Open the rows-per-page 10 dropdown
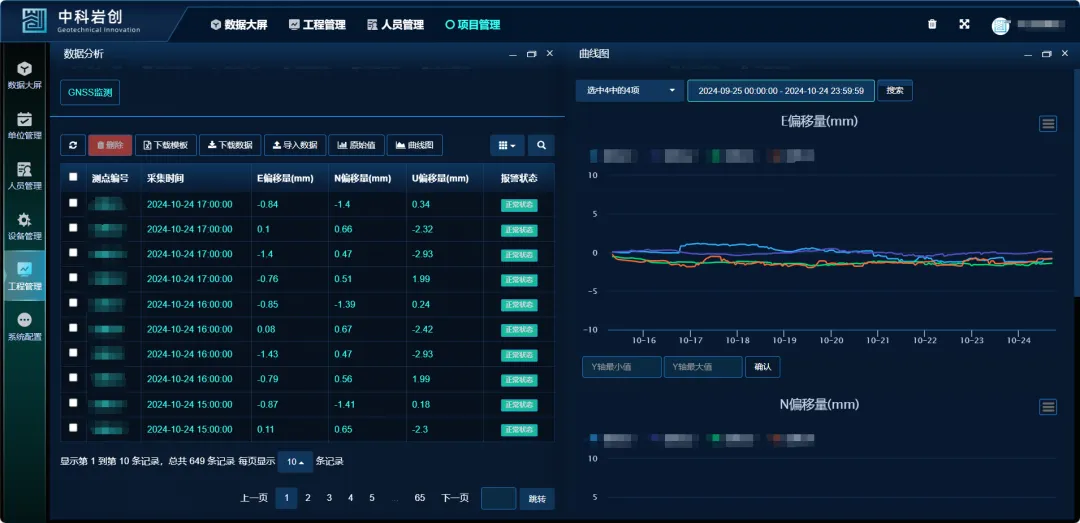1080x523 pixels. 294,462
